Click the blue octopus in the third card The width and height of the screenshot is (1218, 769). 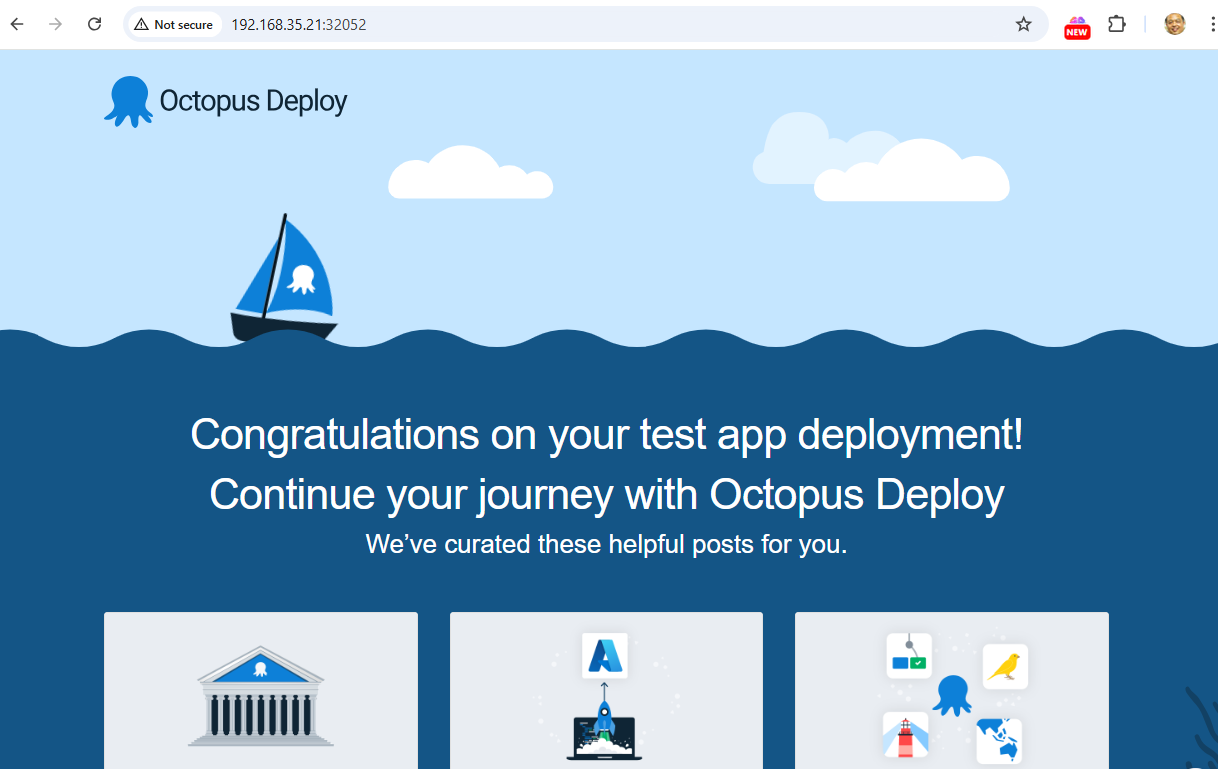(952, 695)
